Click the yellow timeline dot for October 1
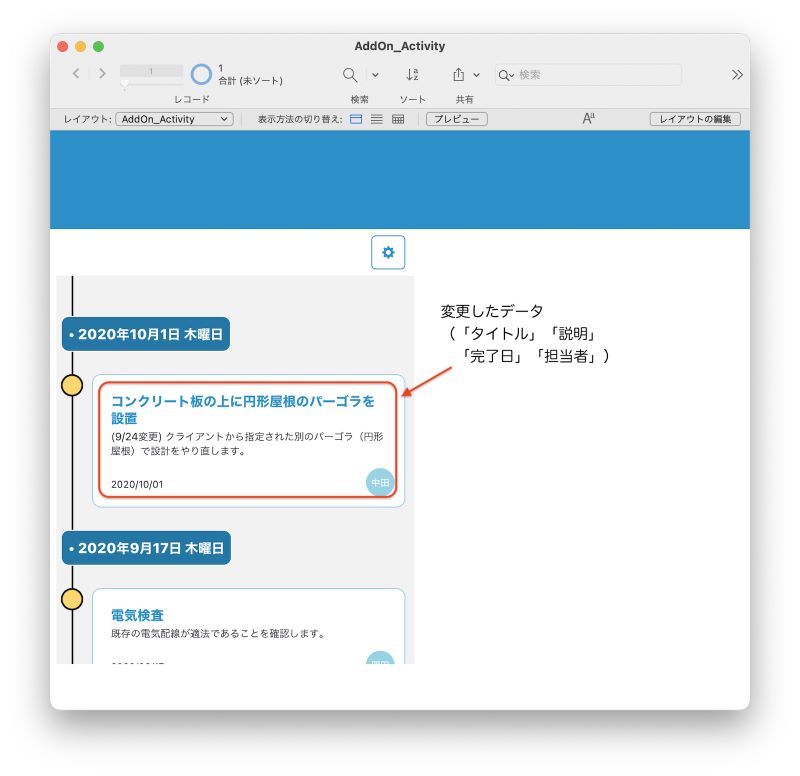800x776 pixels. [72, 385]
